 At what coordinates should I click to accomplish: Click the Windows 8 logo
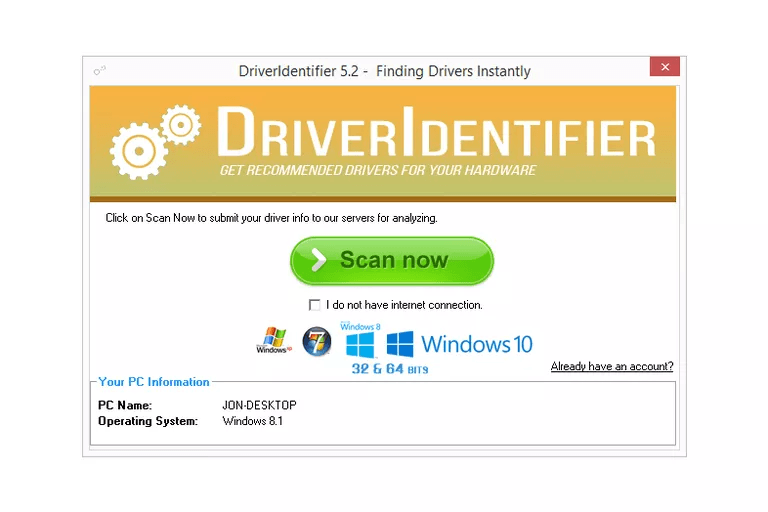point(360,340)
